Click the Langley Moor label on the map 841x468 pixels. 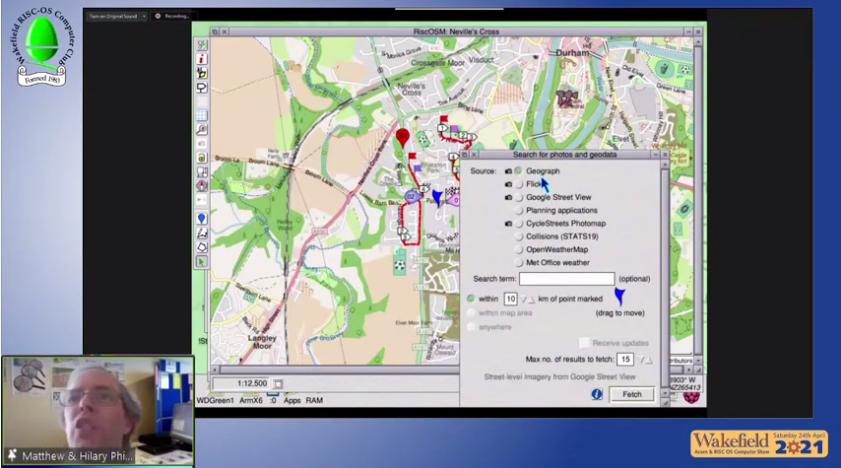point(262,342)
